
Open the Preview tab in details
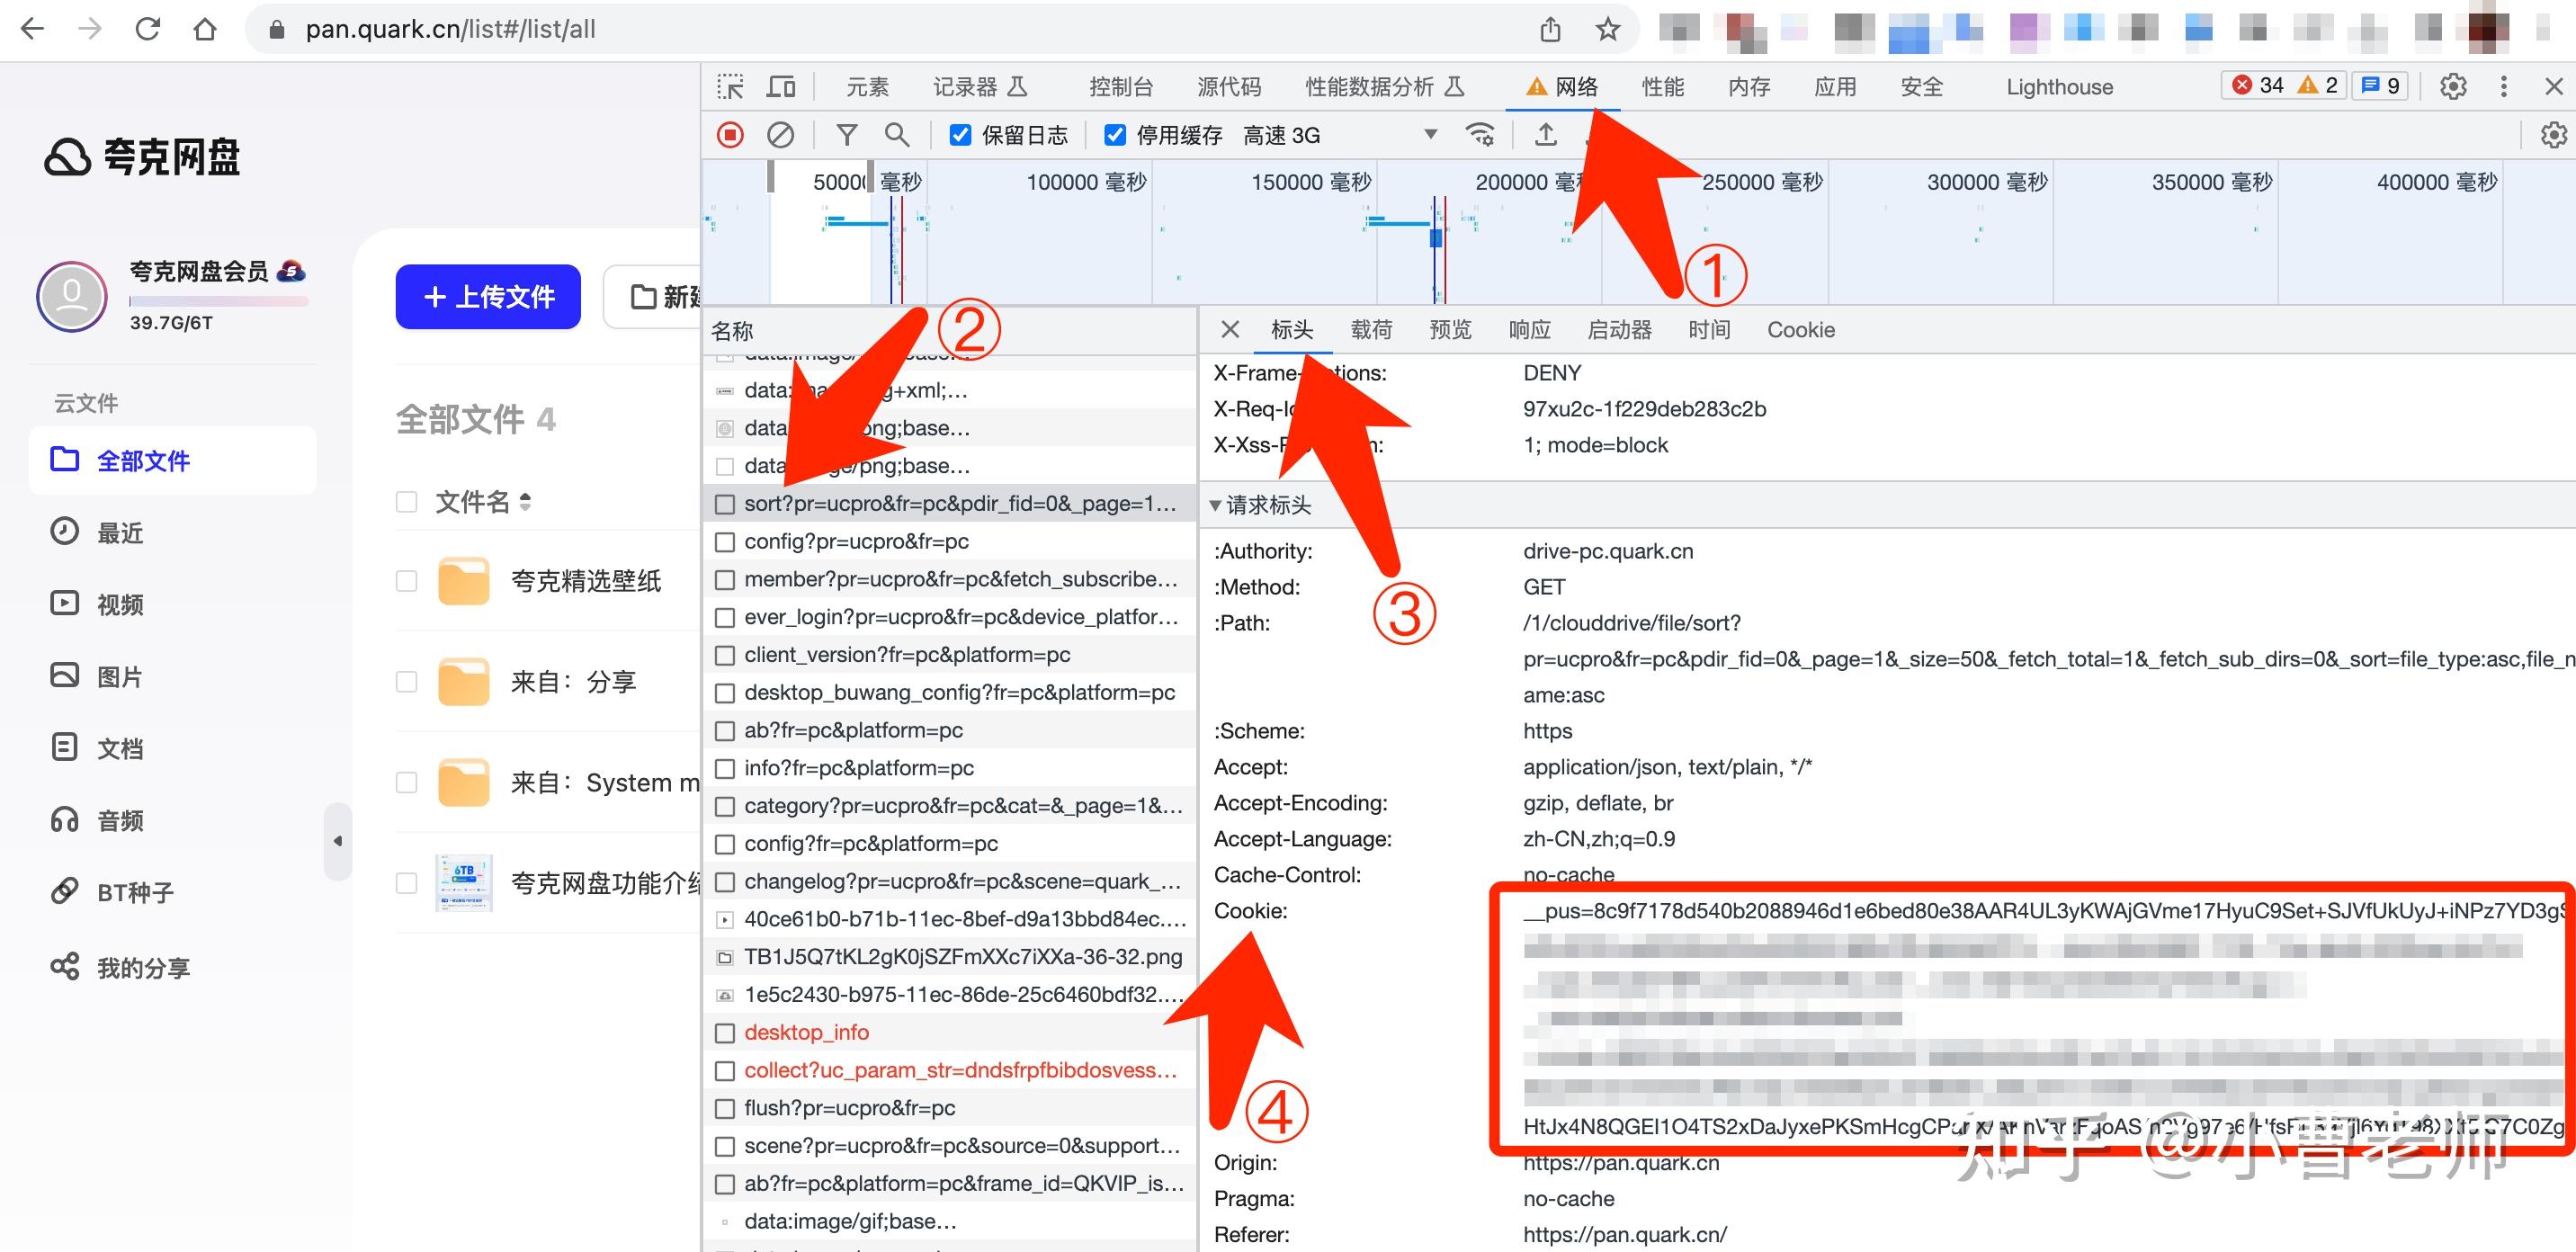pos(1450,329)
